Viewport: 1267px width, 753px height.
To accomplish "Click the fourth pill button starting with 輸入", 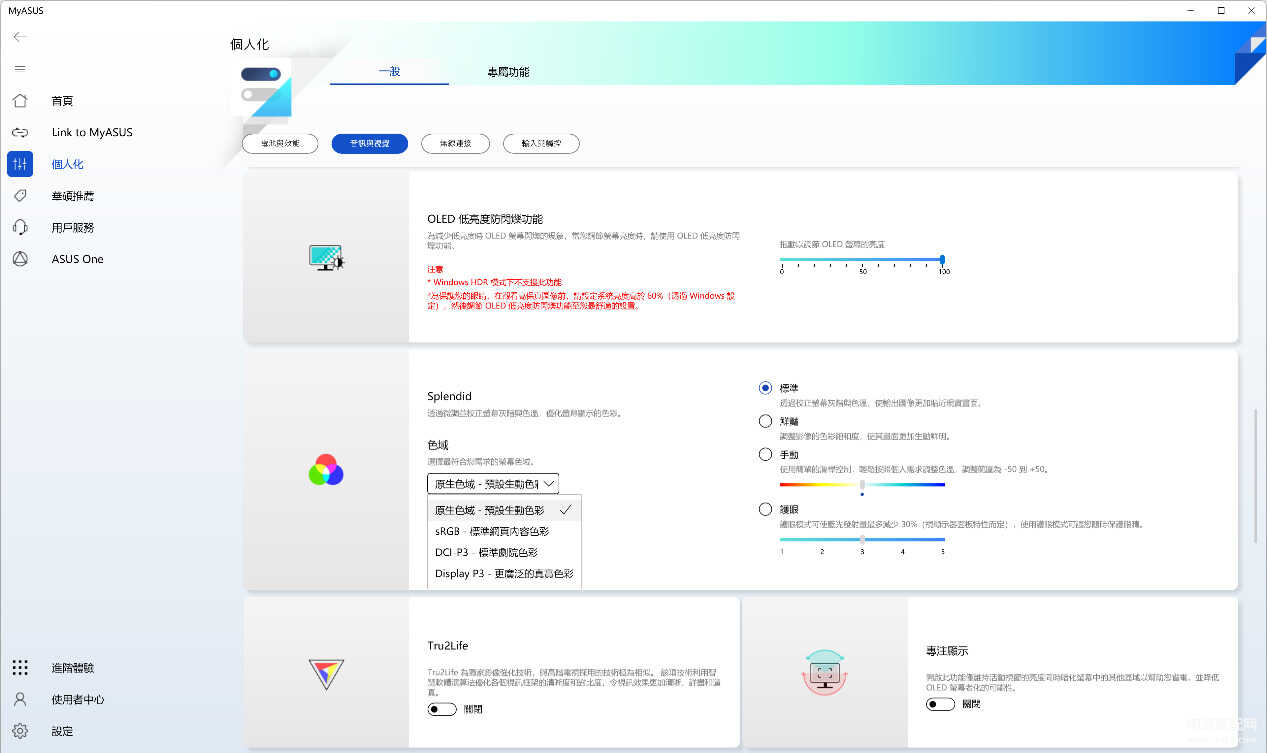I will (x=541, y=144).
